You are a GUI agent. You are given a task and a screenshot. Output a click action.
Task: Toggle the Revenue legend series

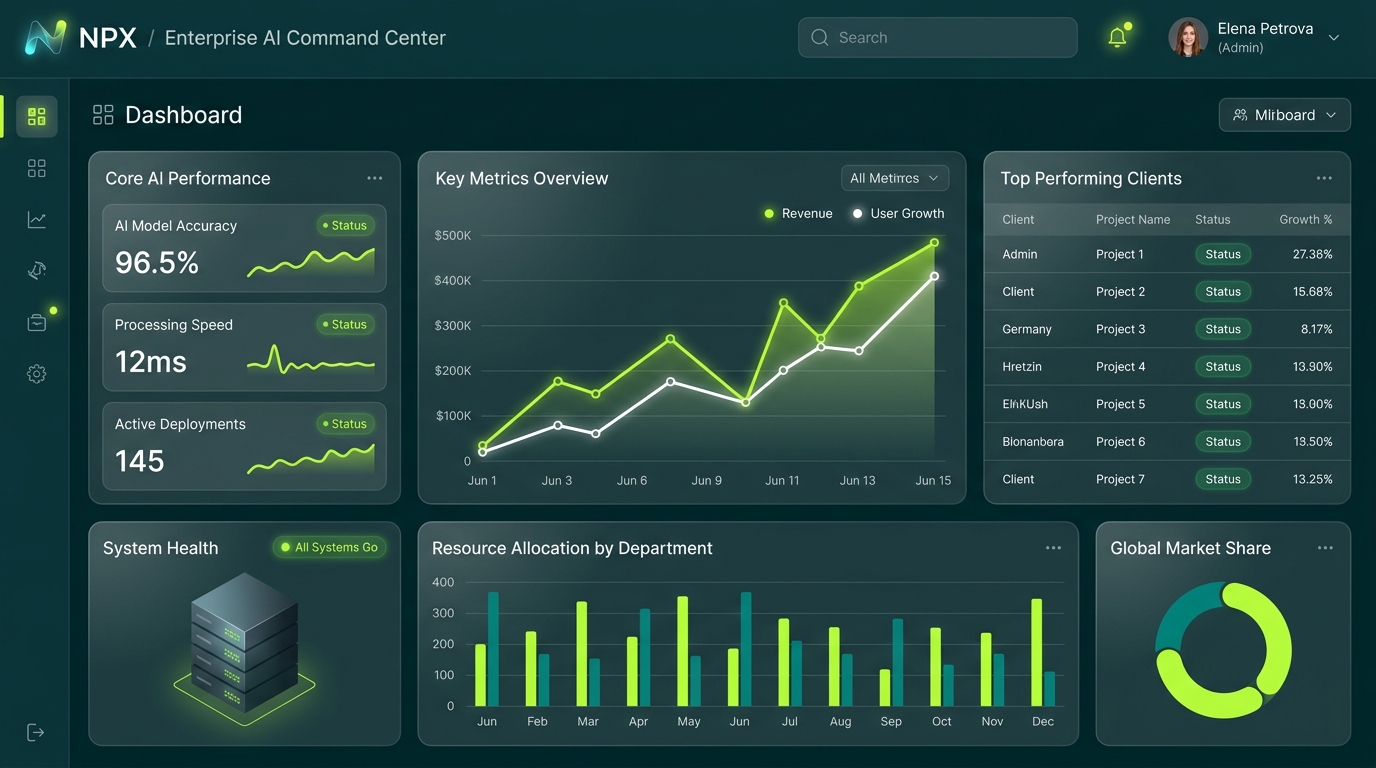click(798, 213)
